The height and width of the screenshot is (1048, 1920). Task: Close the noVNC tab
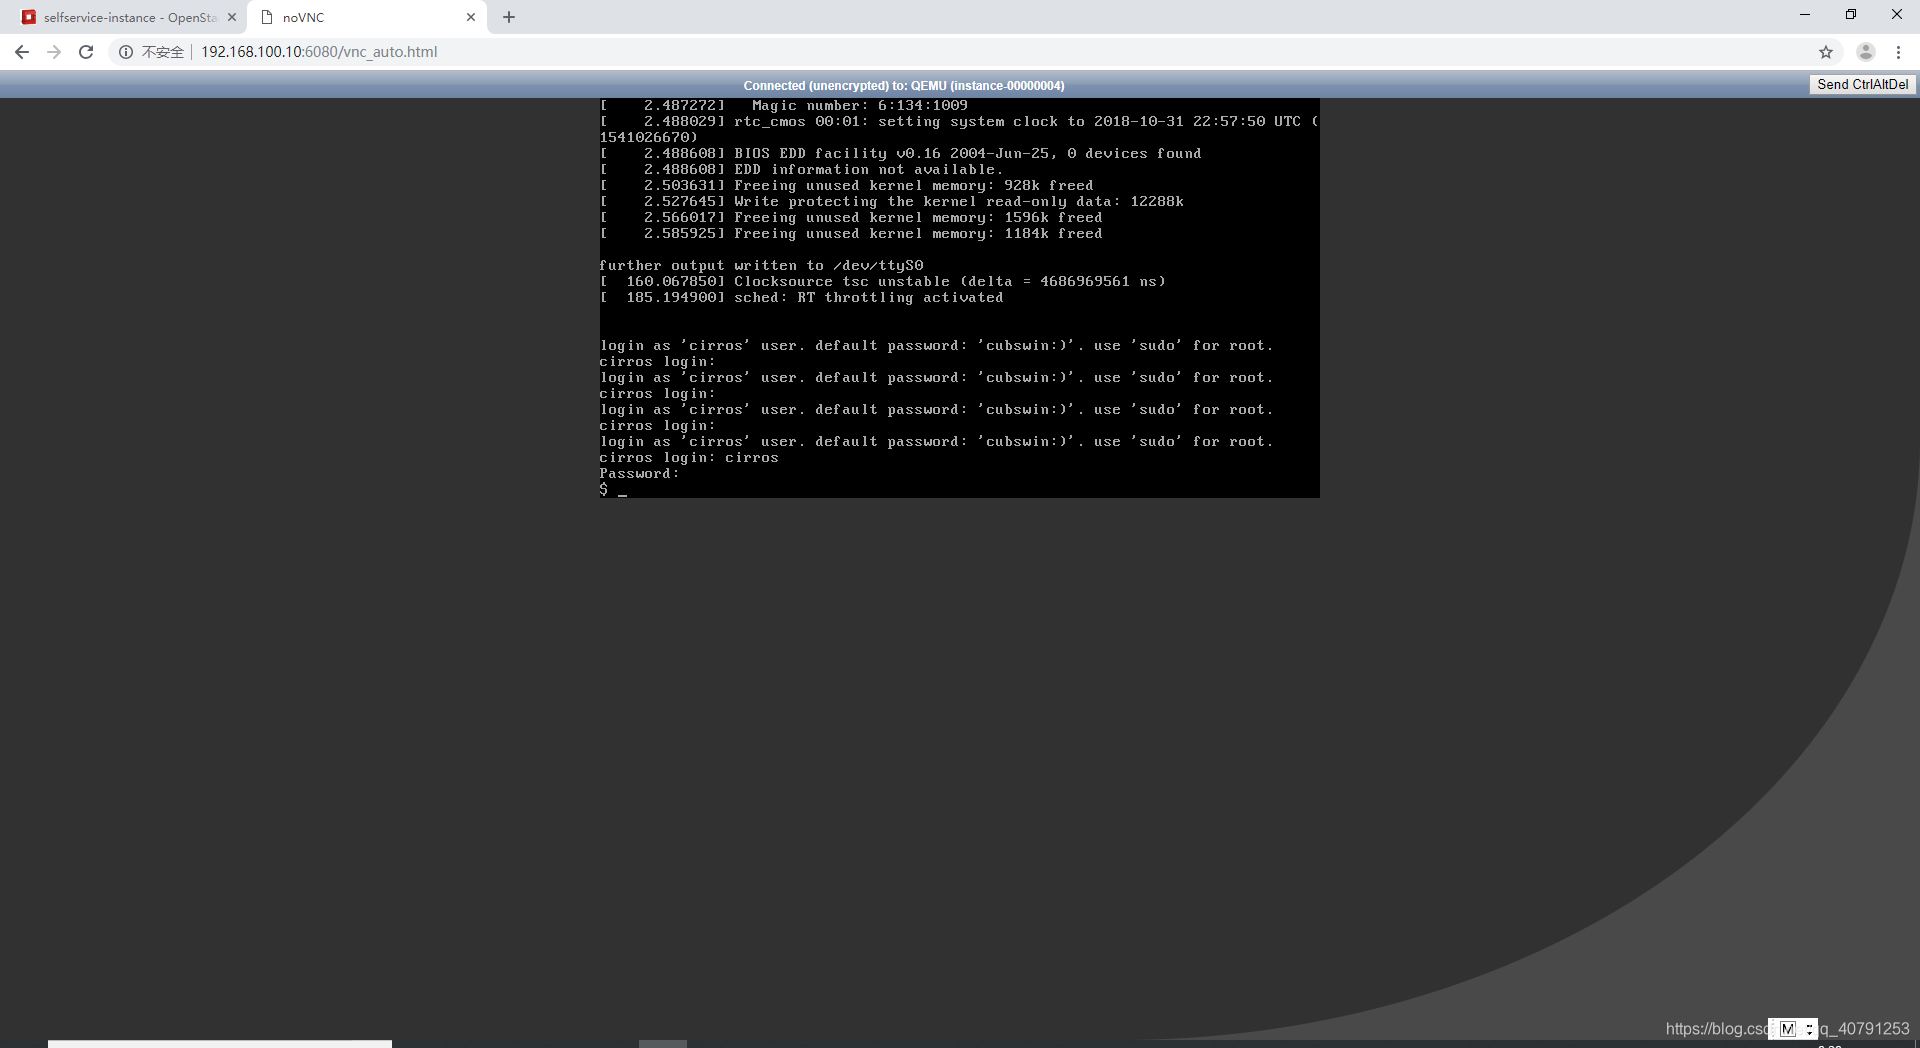pos(471,17)
